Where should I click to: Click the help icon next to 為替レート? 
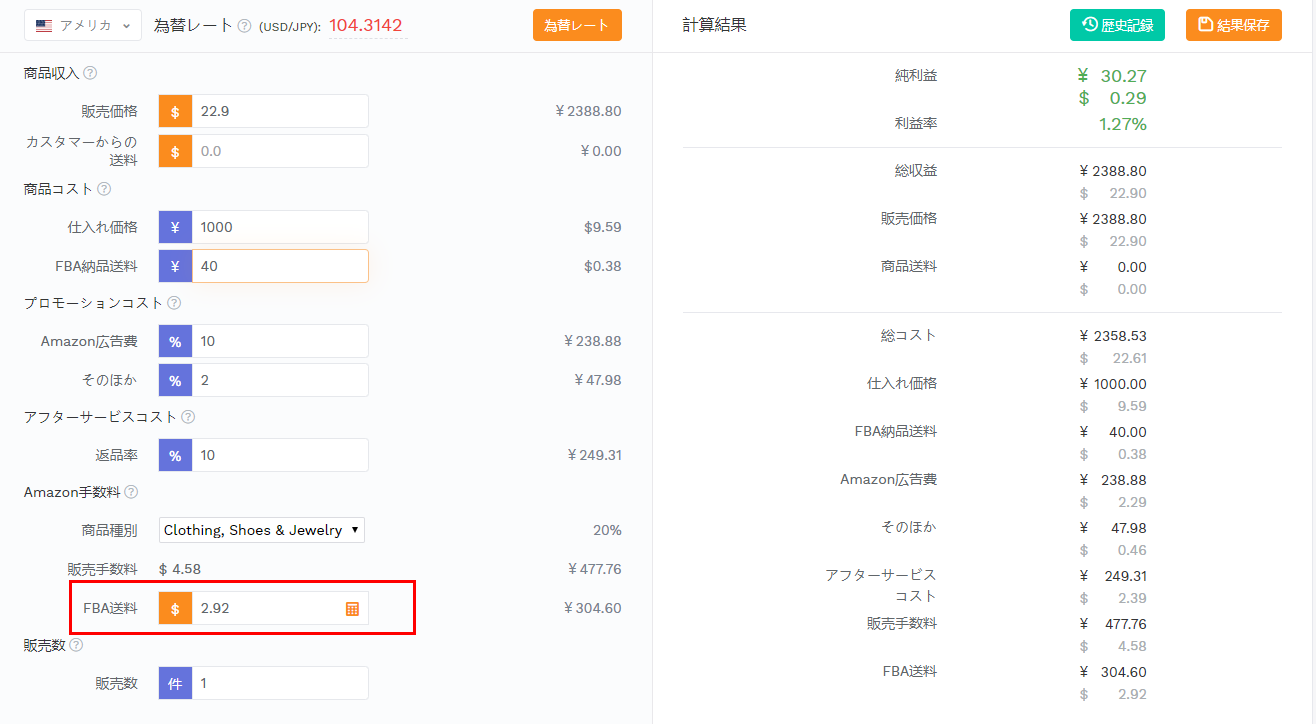pos(244,26)
